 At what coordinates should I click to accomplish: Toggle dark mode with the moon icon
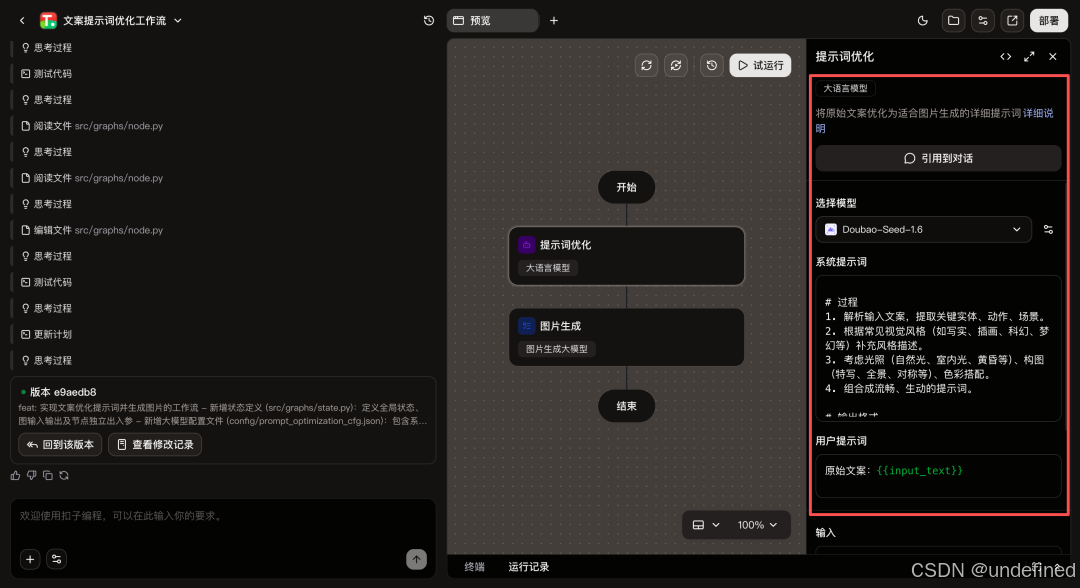[923, 21]
